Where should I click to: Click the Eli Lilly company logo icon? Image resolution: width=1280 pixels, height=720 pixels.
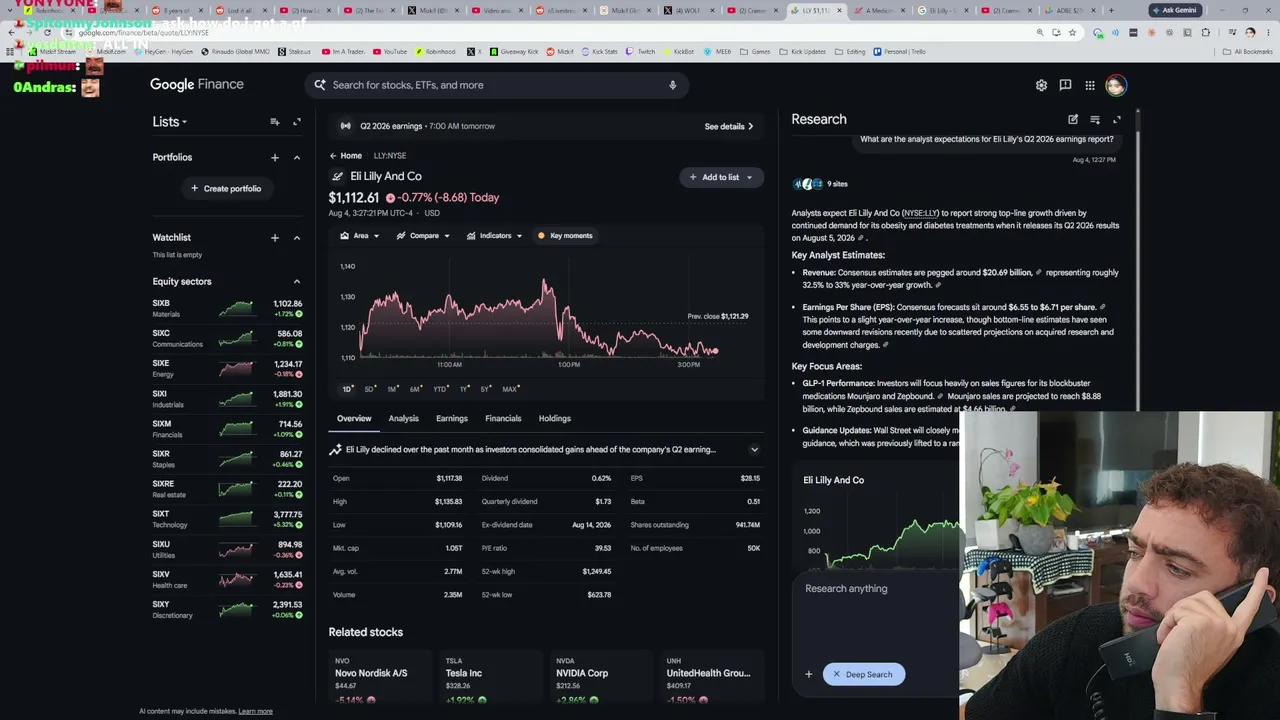point(337,176)
